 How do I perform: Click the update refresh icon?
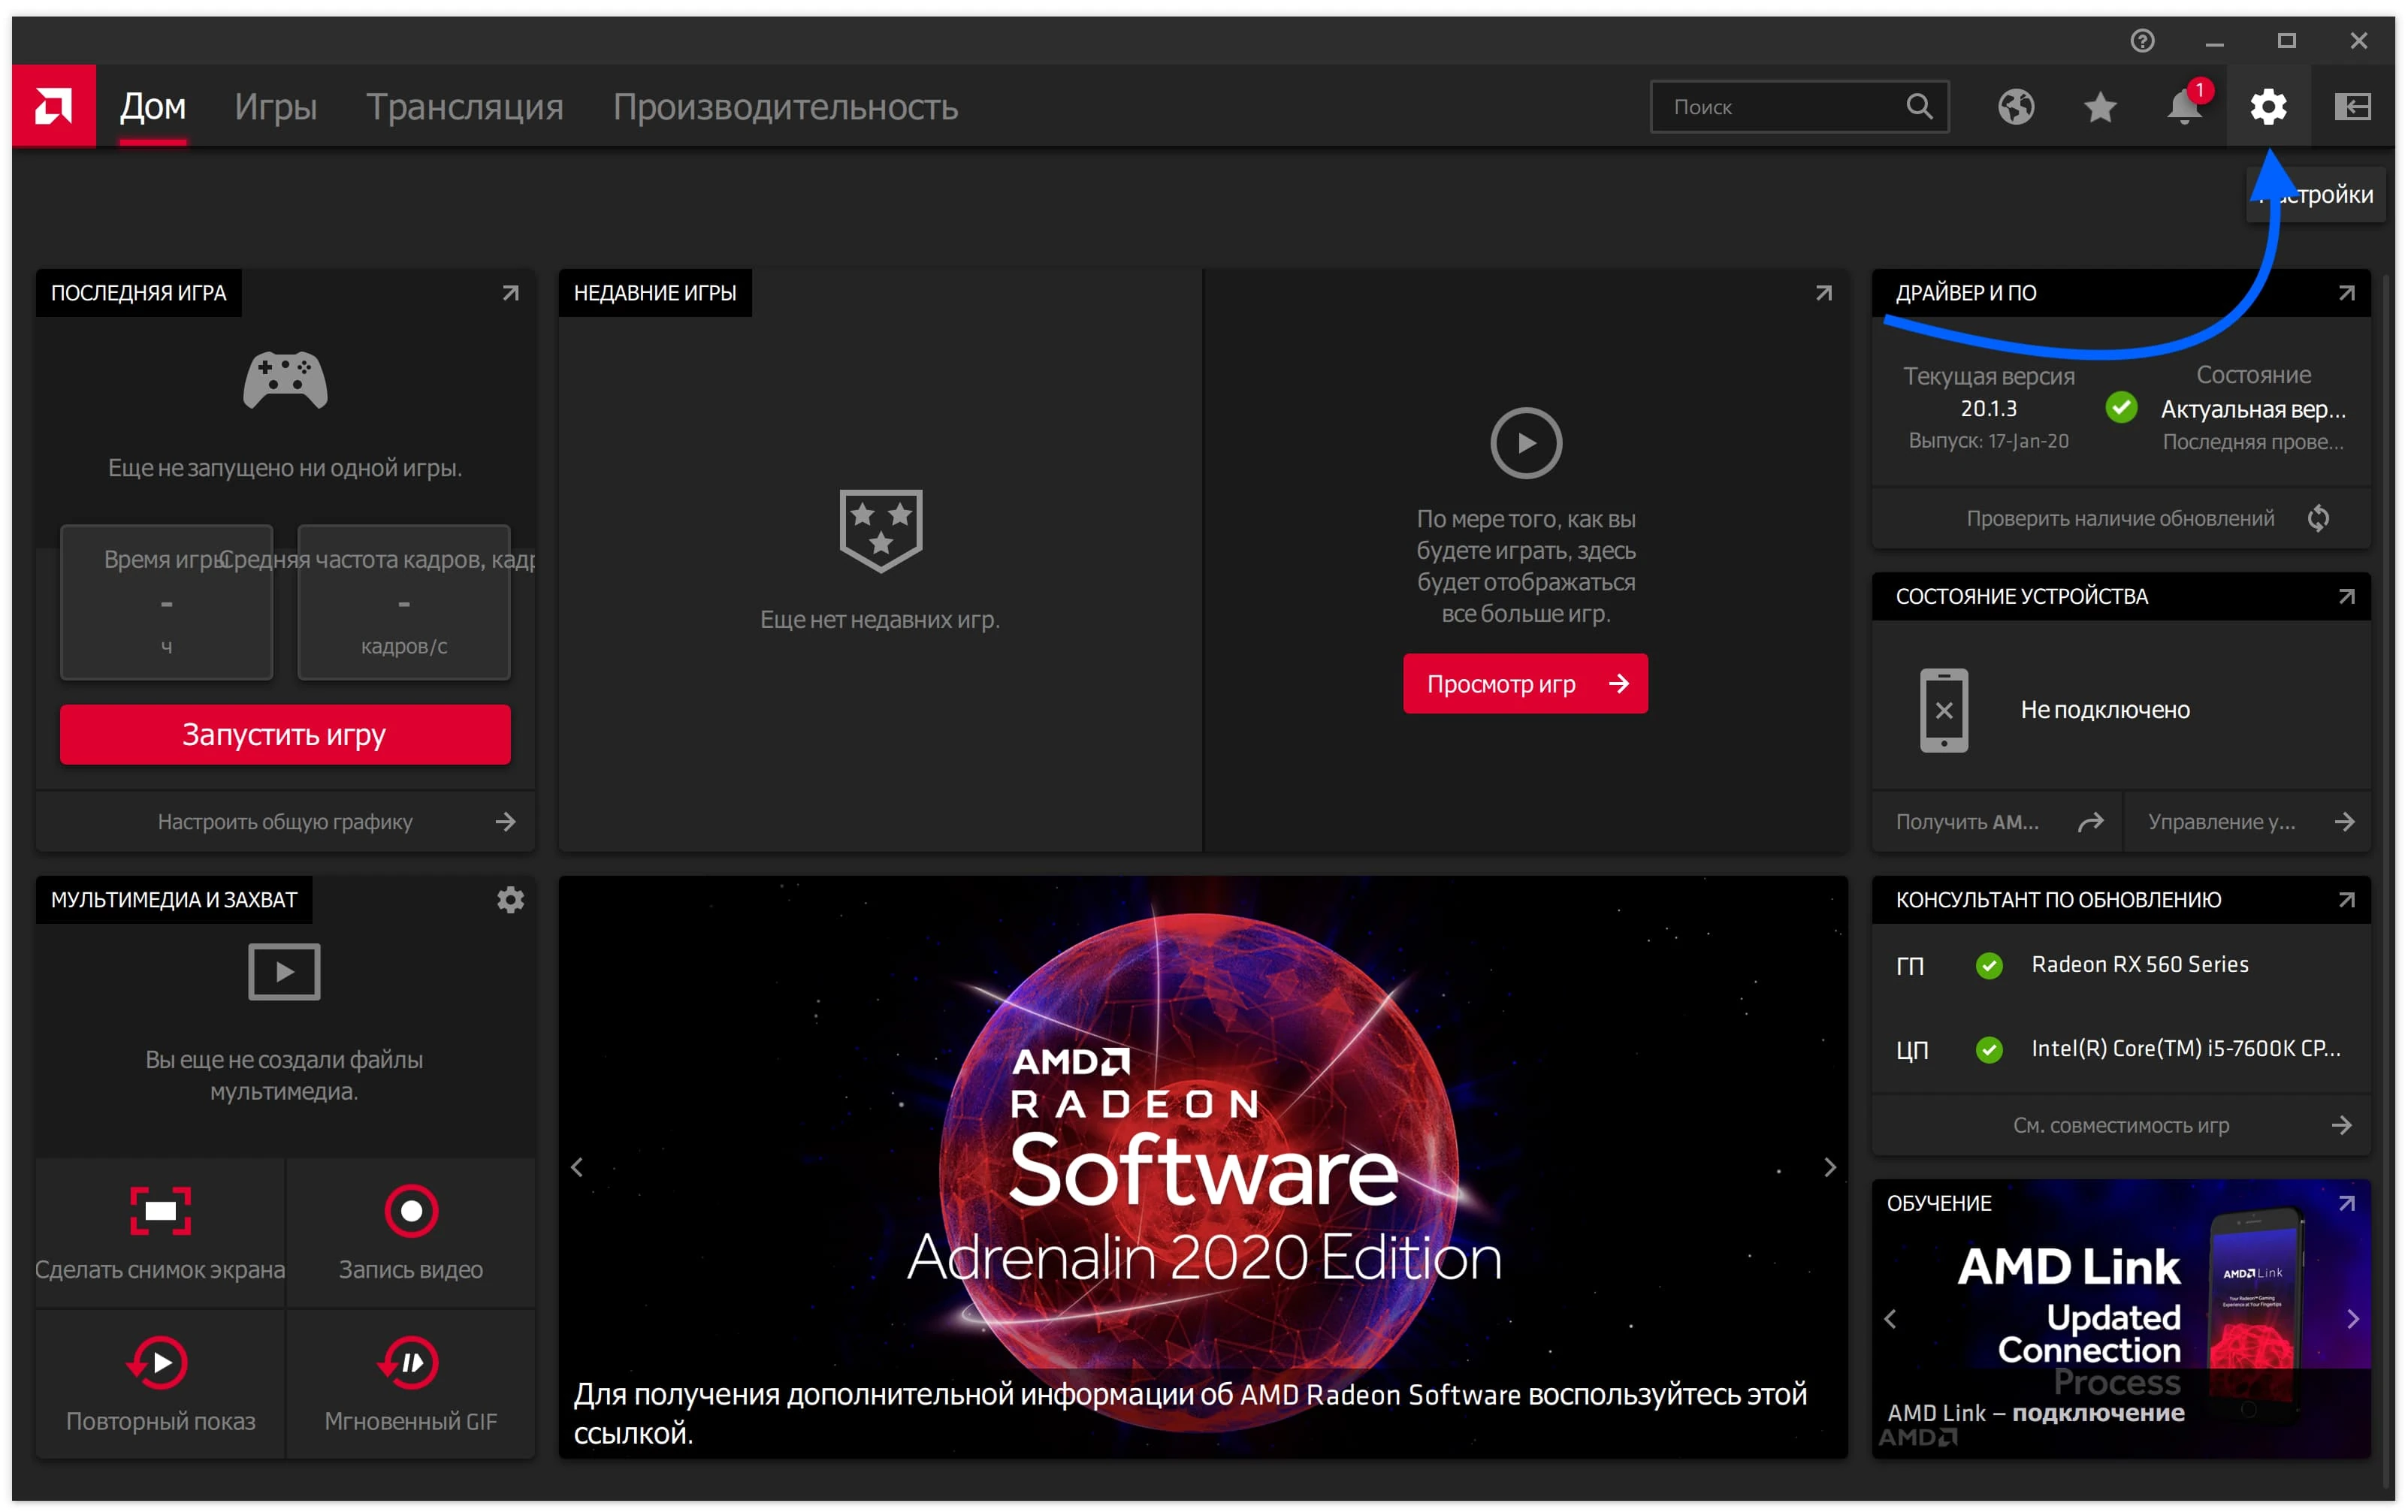(x=2321, y=518)
